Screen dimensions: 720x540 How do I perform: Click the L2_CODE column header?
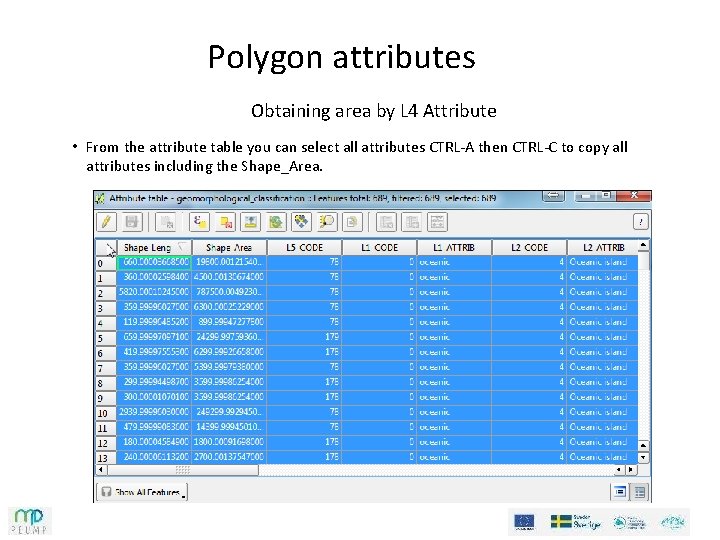529,248
